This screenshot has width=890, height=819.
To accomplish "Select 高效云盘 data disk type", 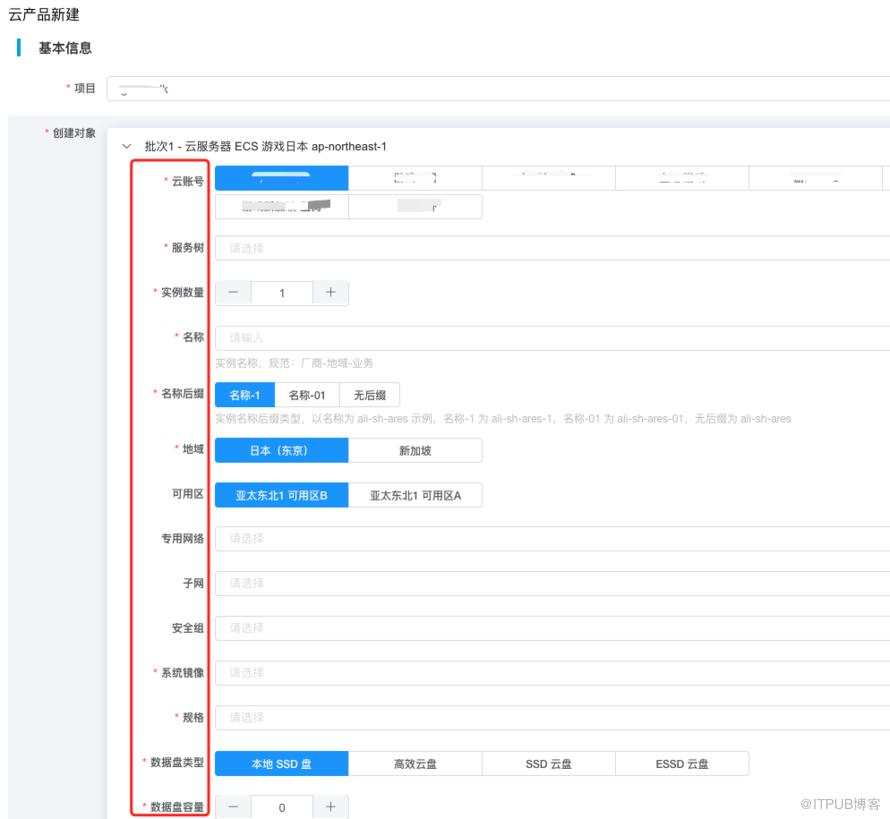I will (x=415, y=764).
